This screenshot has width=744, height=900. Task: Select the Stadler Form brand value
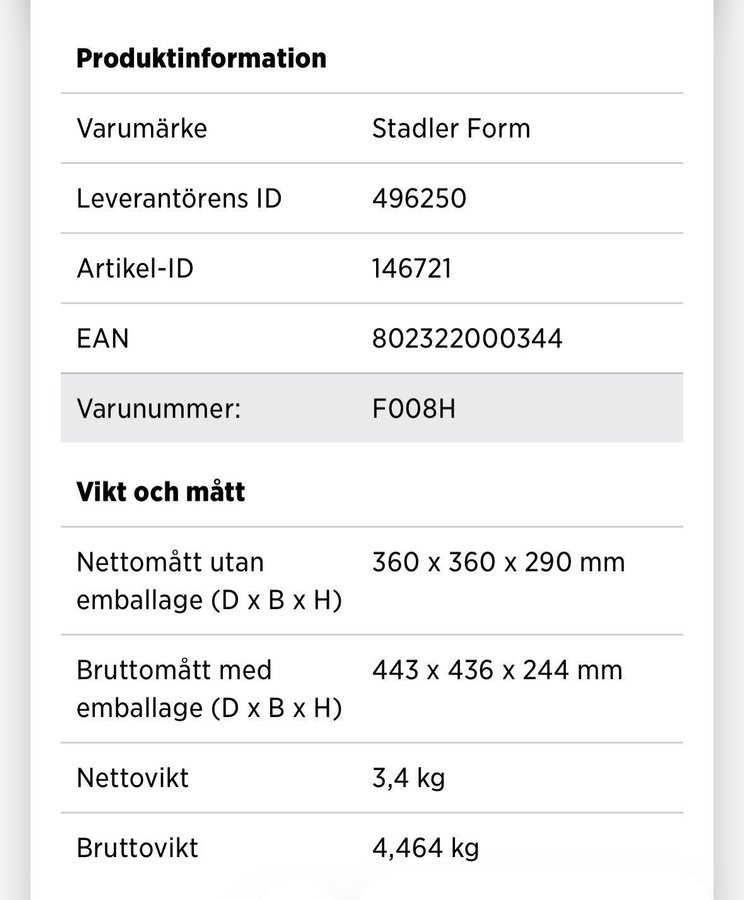coord(451,128)
